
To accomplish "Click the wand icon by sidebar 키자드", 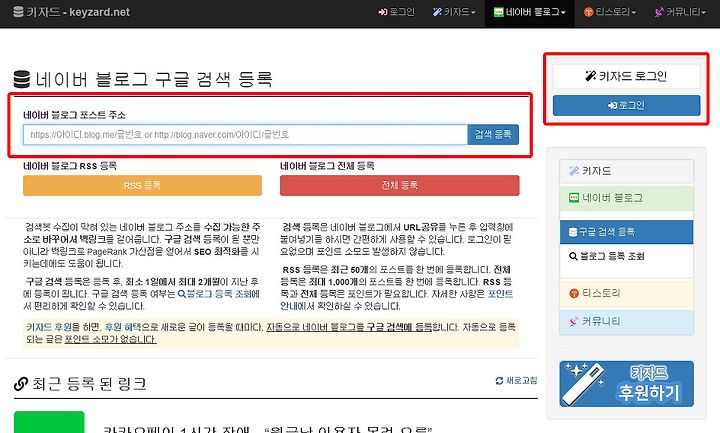I will pos(574,171).
